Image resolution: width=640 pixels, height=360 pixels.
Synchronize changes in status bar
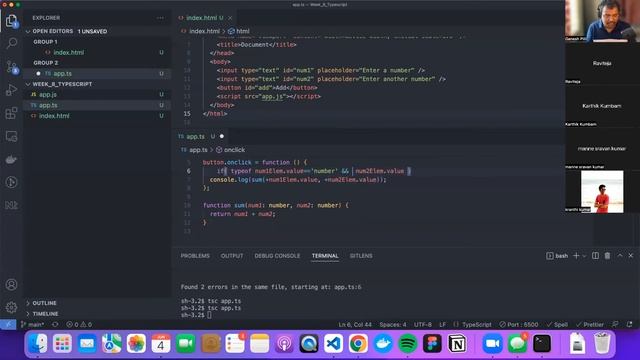coord(55,324)
